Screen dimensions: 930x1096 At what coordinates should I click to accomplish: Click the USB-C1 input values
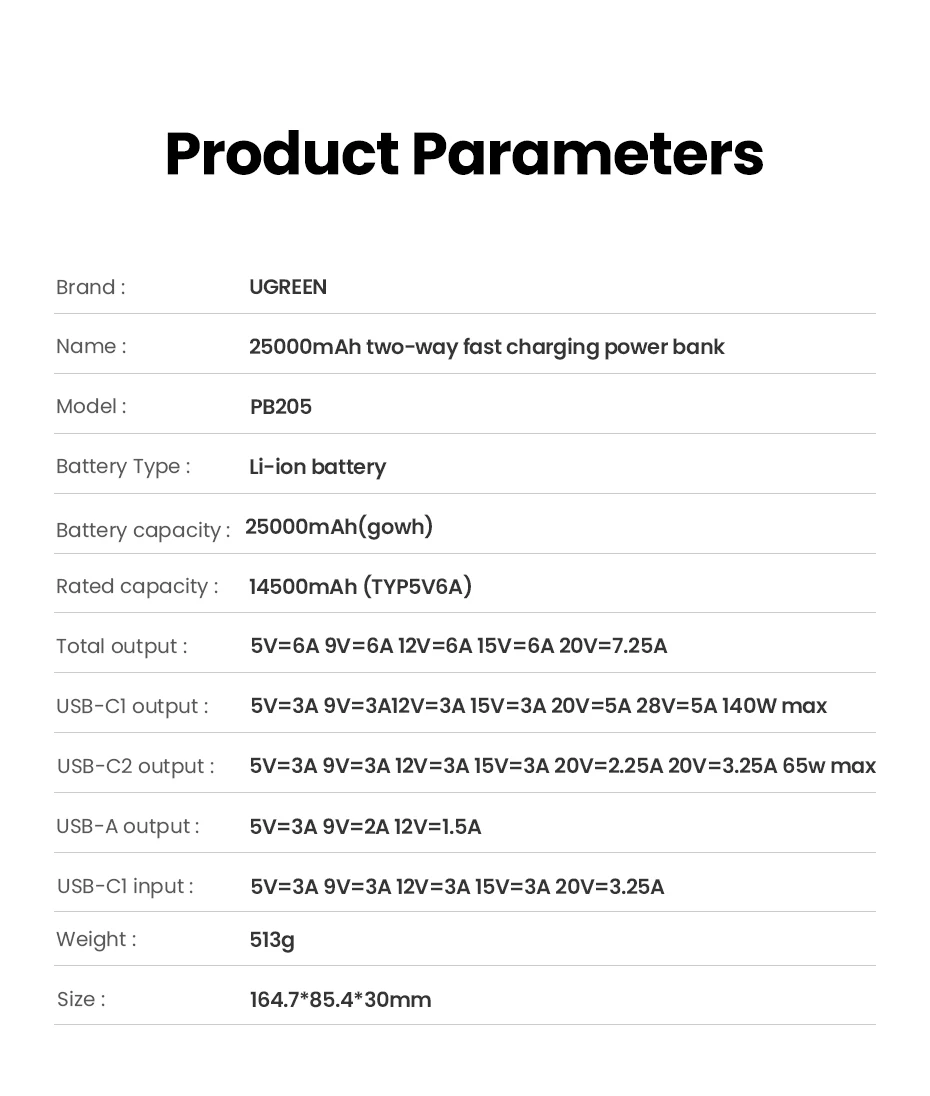pyautogui.click(x=457, y=887)
